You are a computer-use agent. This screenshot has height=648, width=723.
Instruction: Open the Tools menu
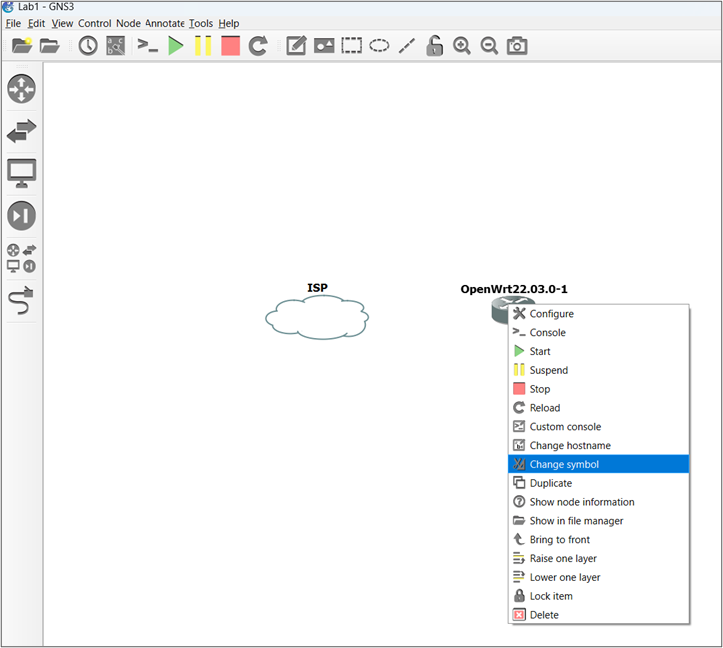click(201, 23)
